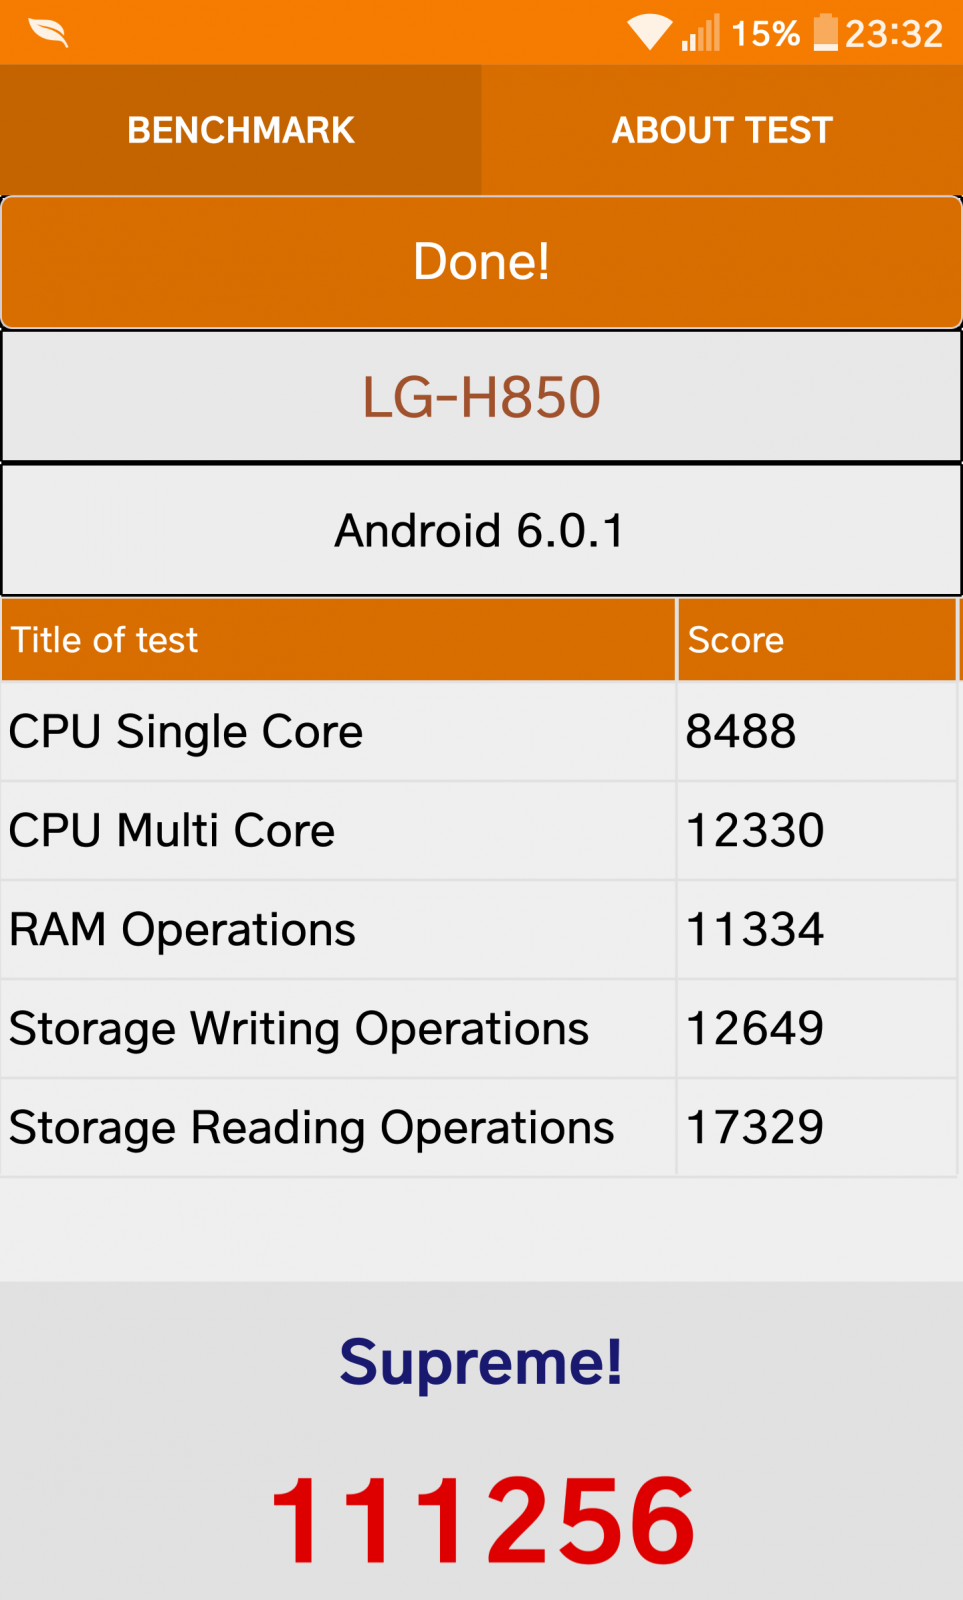Select the Storage Writing Operations row
The image size is (963, 1600).
click(479, 1029)
